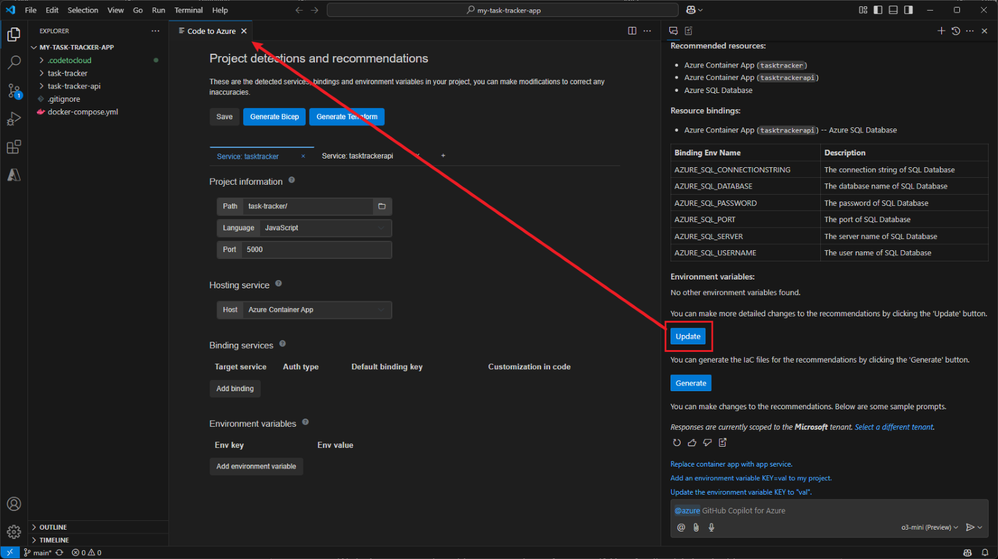Viewport: 998px width, 559px height.
Task: Go back in navigation history
Action: 299,10
